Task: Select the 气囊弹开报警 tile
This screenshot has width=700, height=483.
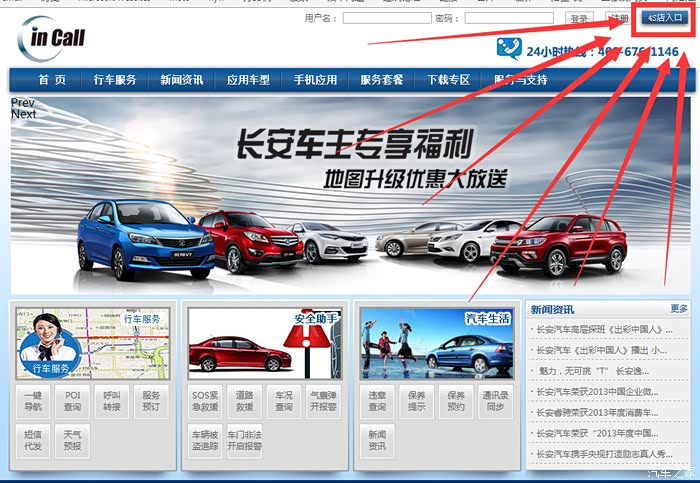Action: pos(323,401)
